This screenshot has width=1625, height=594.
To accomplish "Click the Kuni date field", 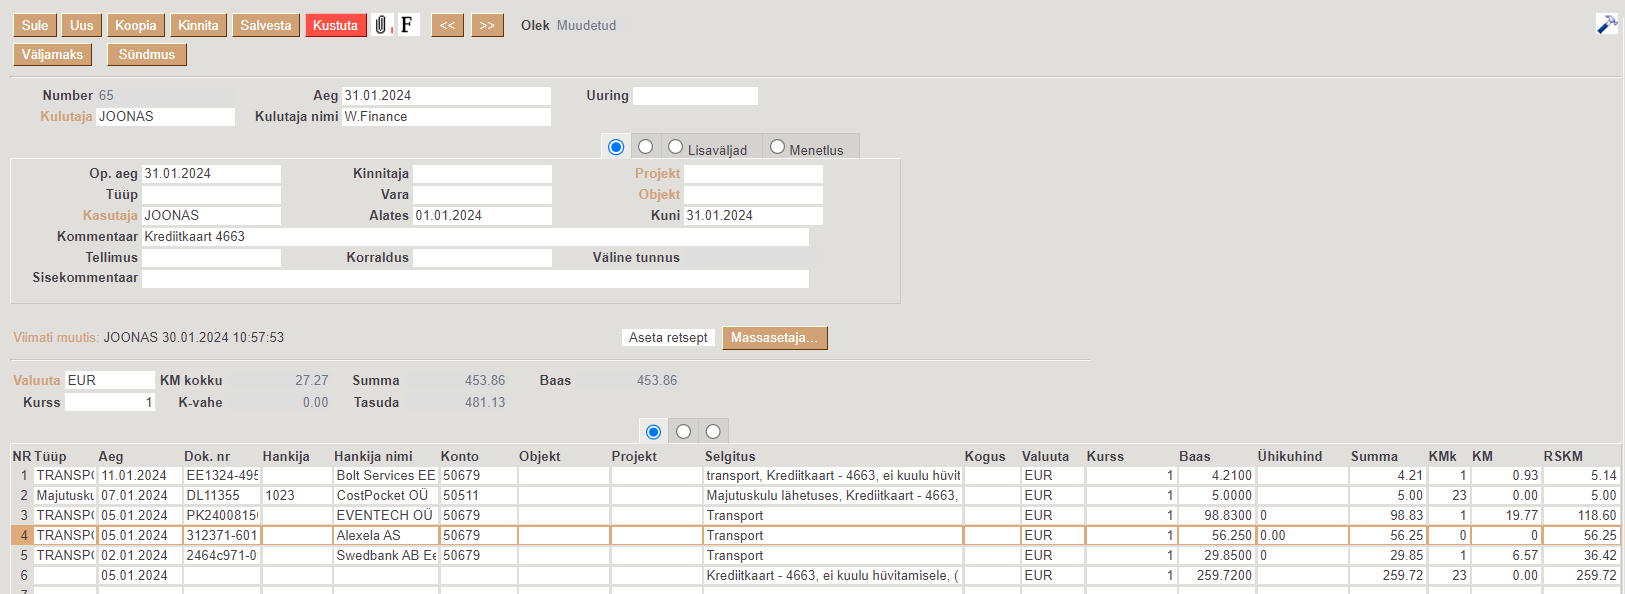I will (753, 216).
